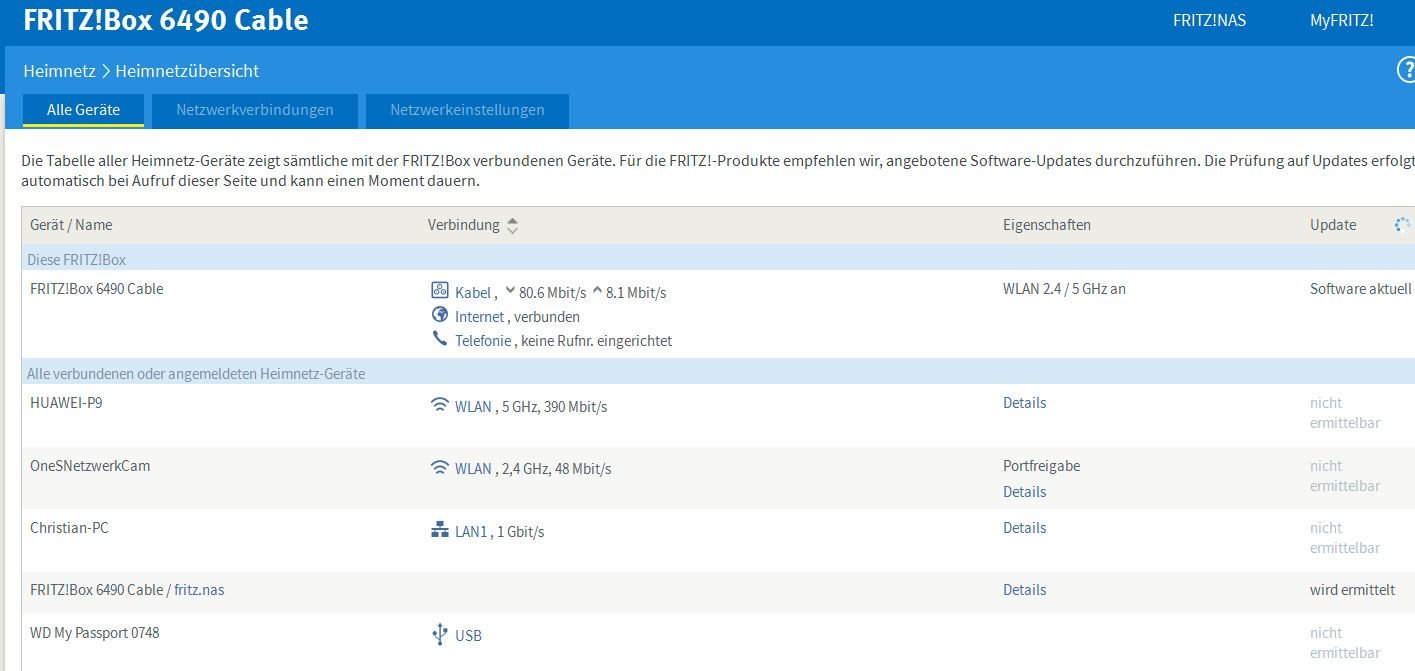The width and height of the screenshot is (1415, 671).
Task: Open the Netzwerkeinstellungen tab
Action: (467, 110)
